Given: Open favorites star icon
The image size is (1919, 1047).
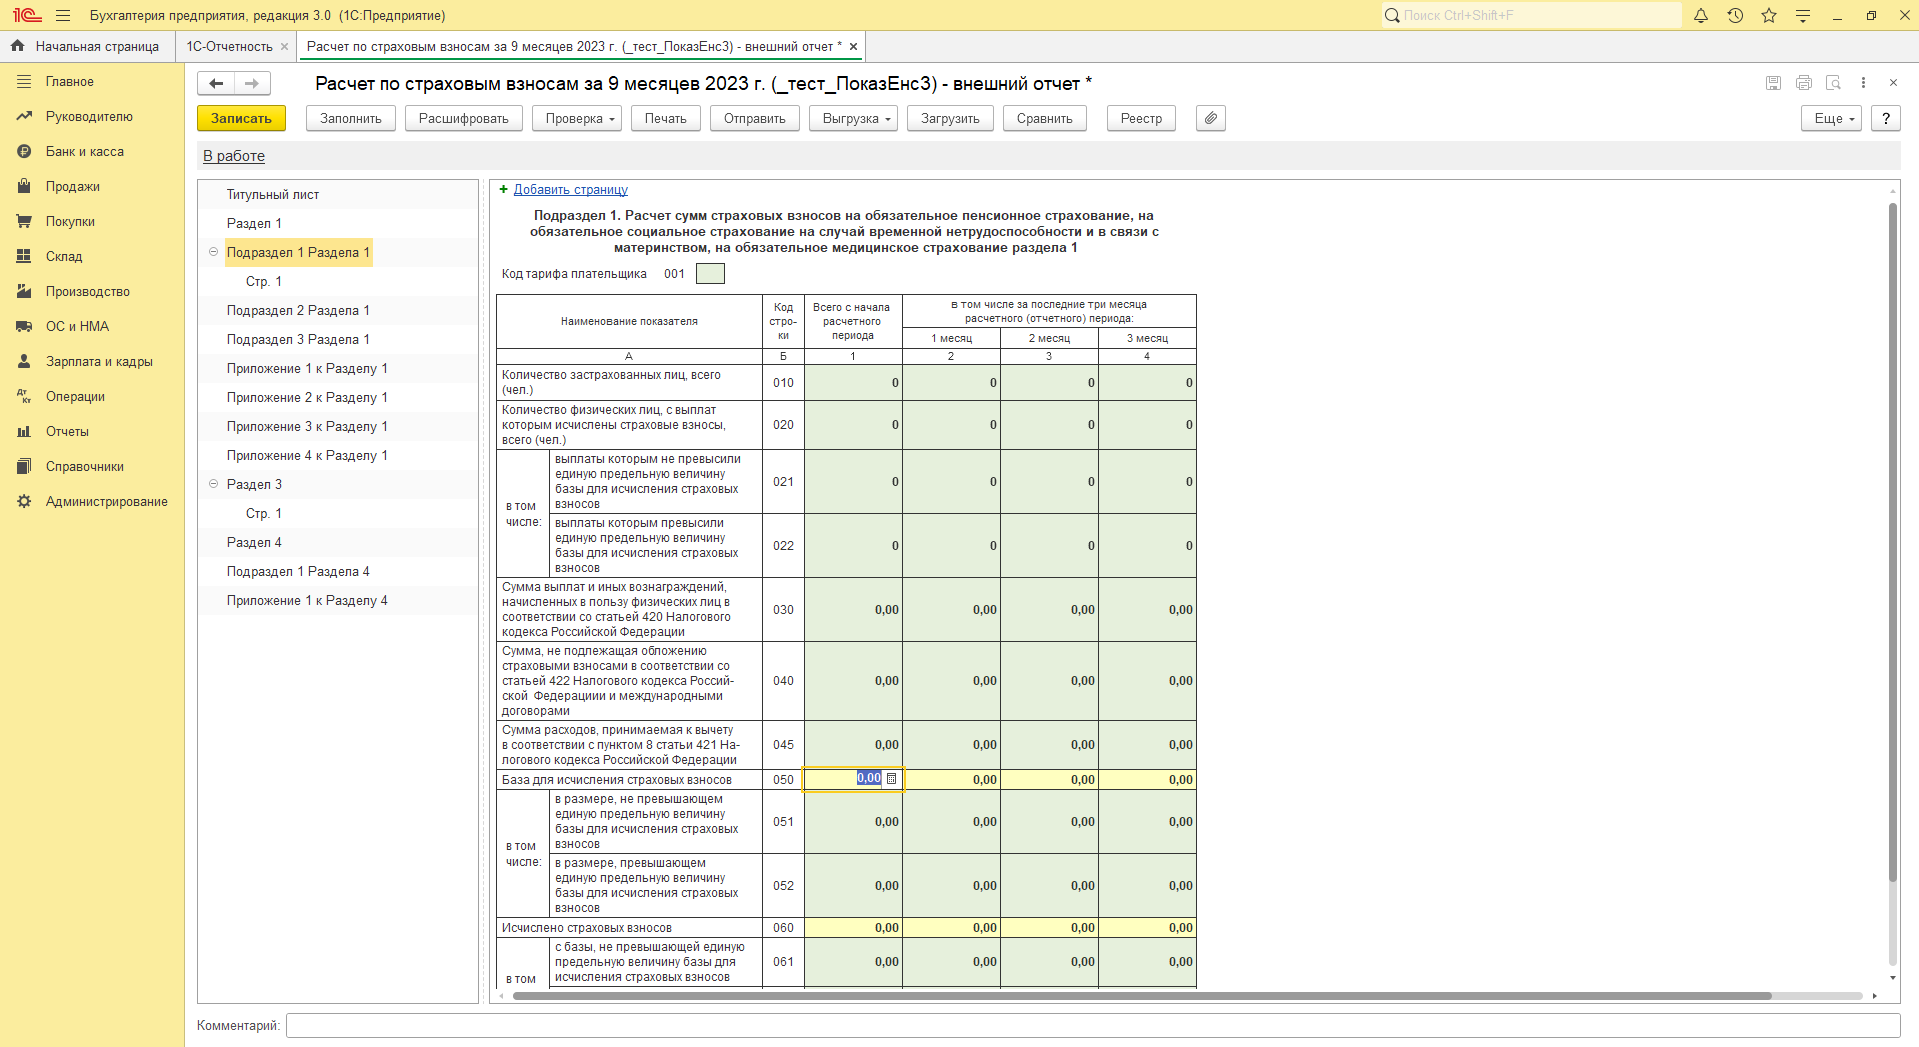Looking at the screenshot, I should 1769,15.
